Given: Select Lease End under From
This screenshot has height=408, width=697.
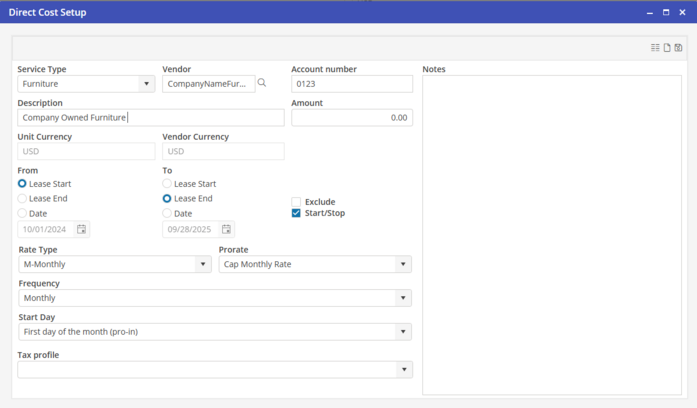Looking at the screenshot, I should (x=23, y=199).
